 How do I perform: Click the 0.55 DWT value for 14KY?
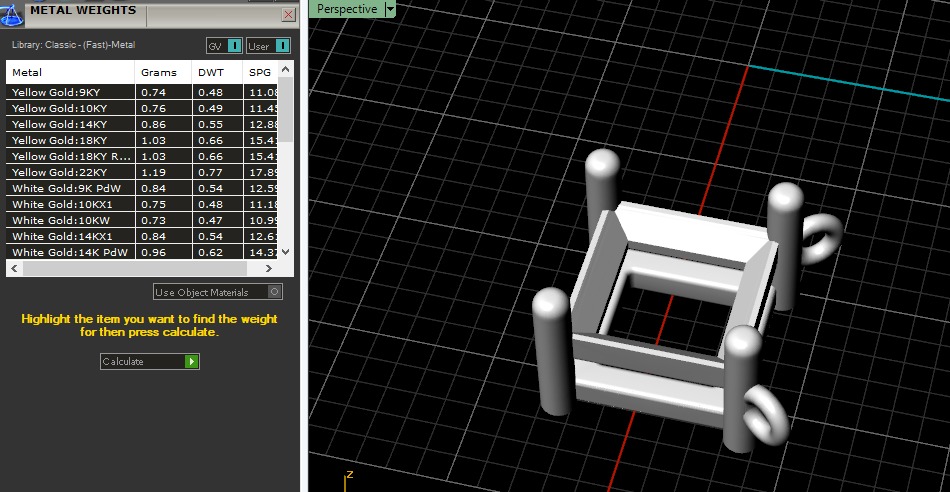tap(211, 124)
